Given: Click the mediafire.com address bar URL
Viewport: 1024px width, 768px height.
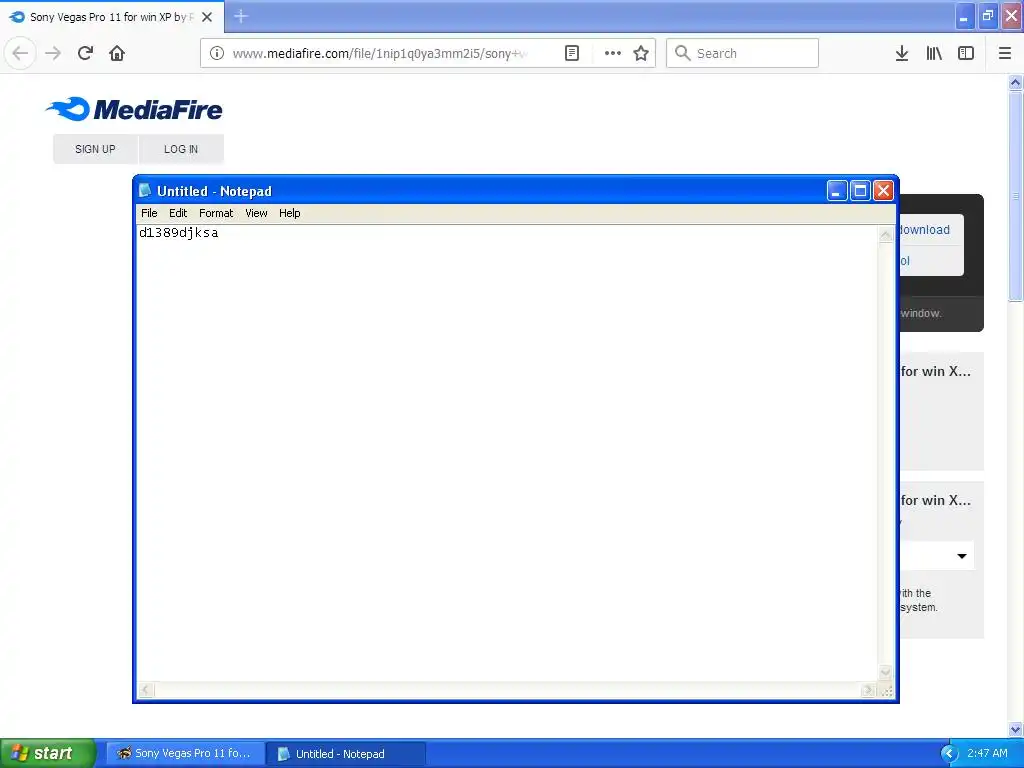Looking at the screenshot, I should coord(380,54).
